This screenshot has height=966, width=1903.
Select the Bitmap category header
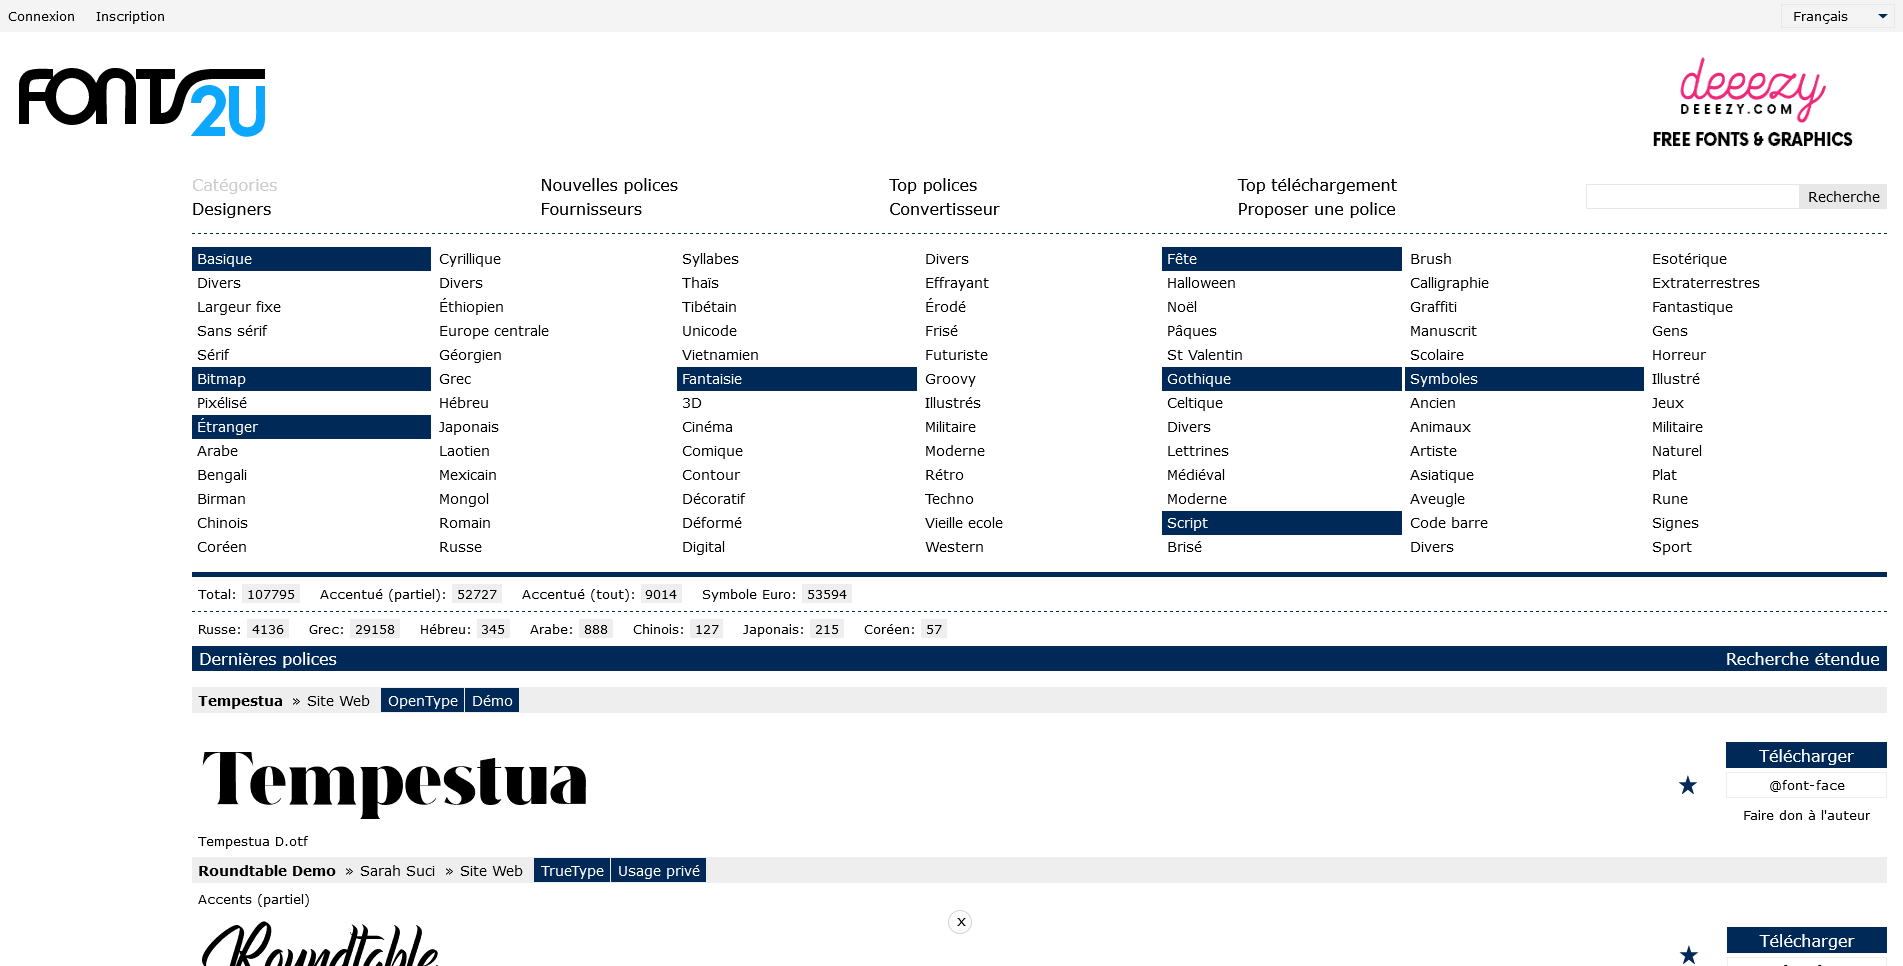pos(311,379)
